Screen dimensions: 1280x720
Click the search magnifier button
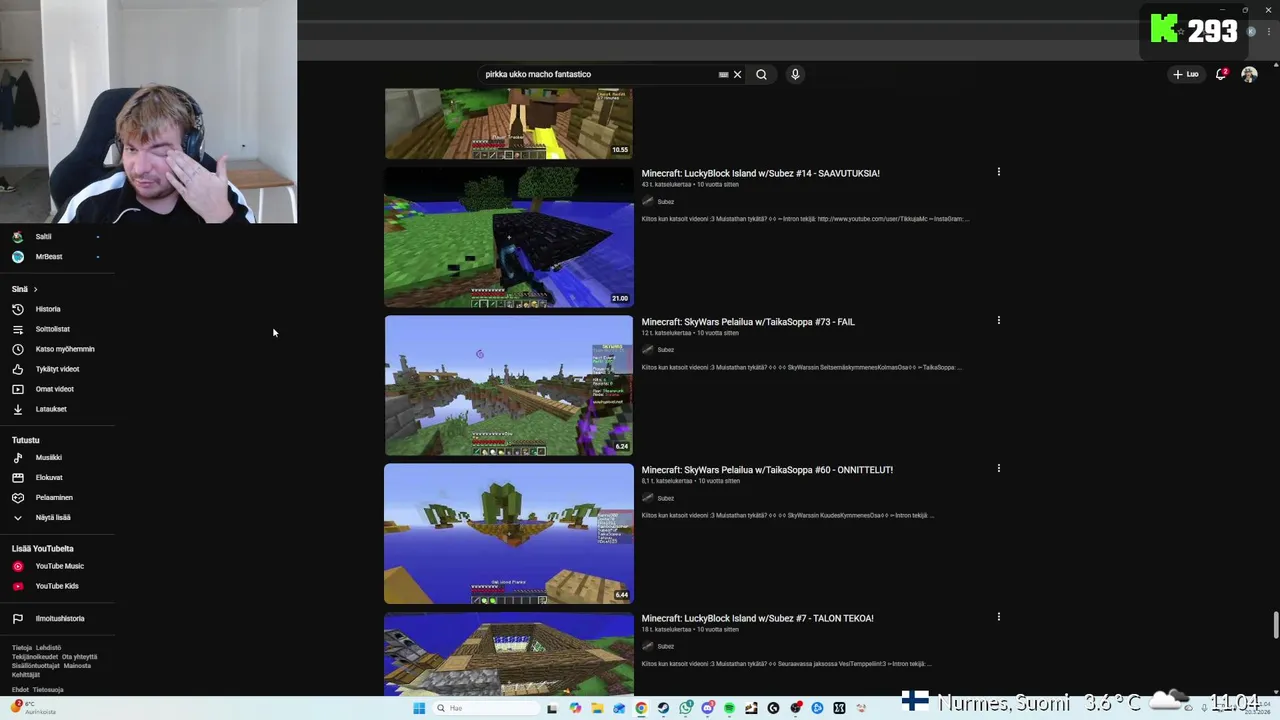pyautogui.click(x=761, y=74)
